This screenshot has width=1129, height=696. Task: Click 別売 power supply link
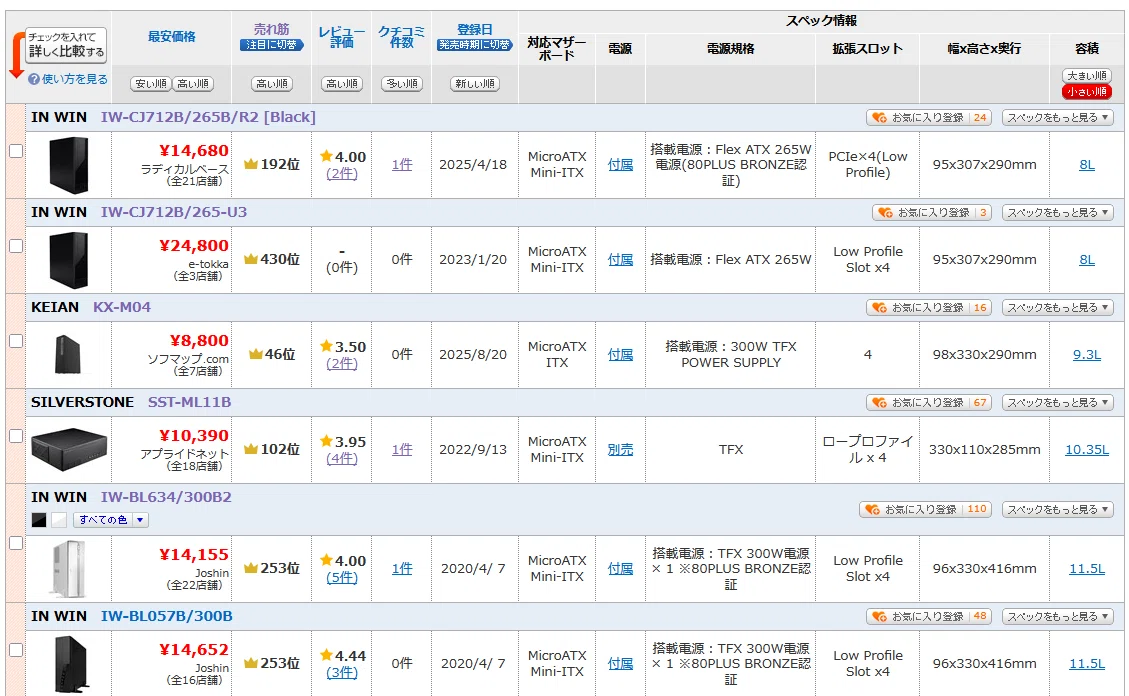tap(620, 449)
